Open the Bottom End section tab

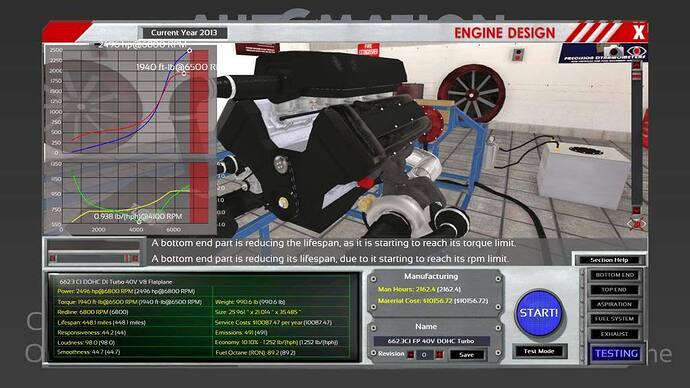click(x=614, y=275)
